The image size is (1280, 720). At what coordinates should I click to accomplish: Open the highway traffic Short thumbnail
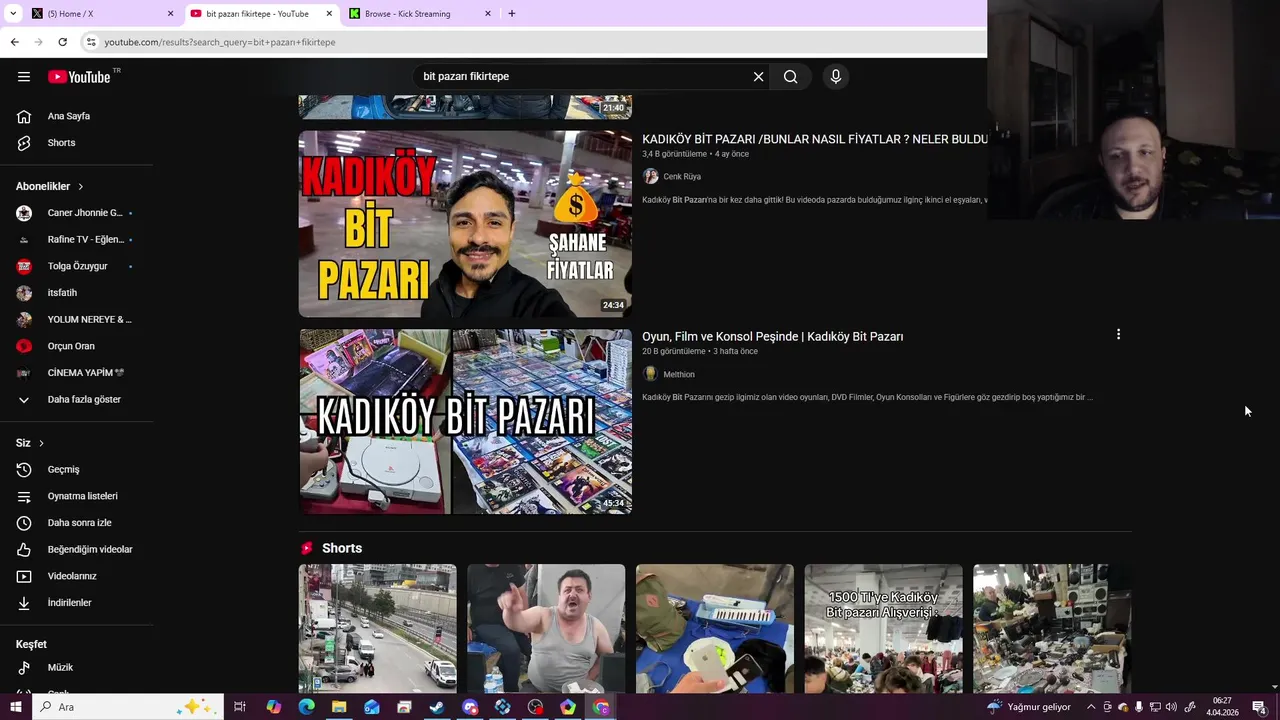click(x=378, y=629)
